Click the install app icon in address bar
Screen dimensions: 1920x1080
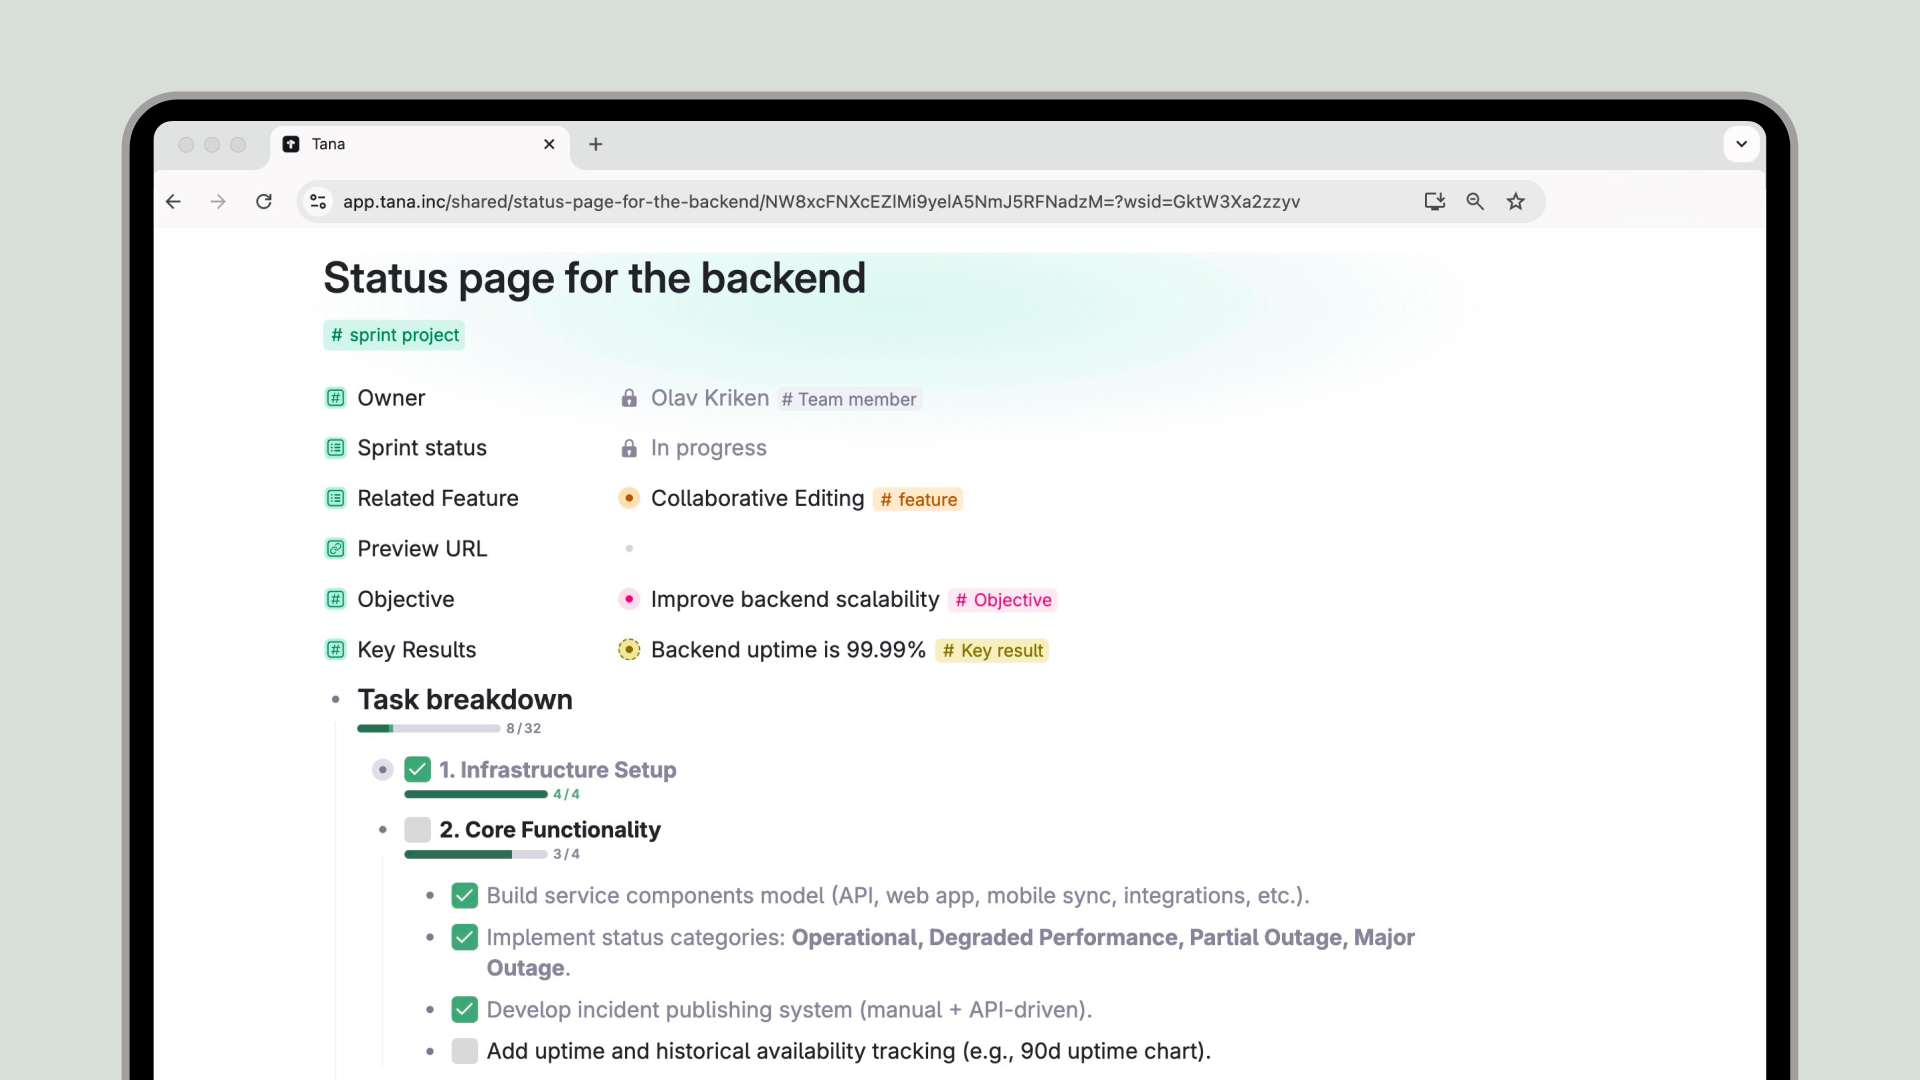click(x=1435, y=202)
